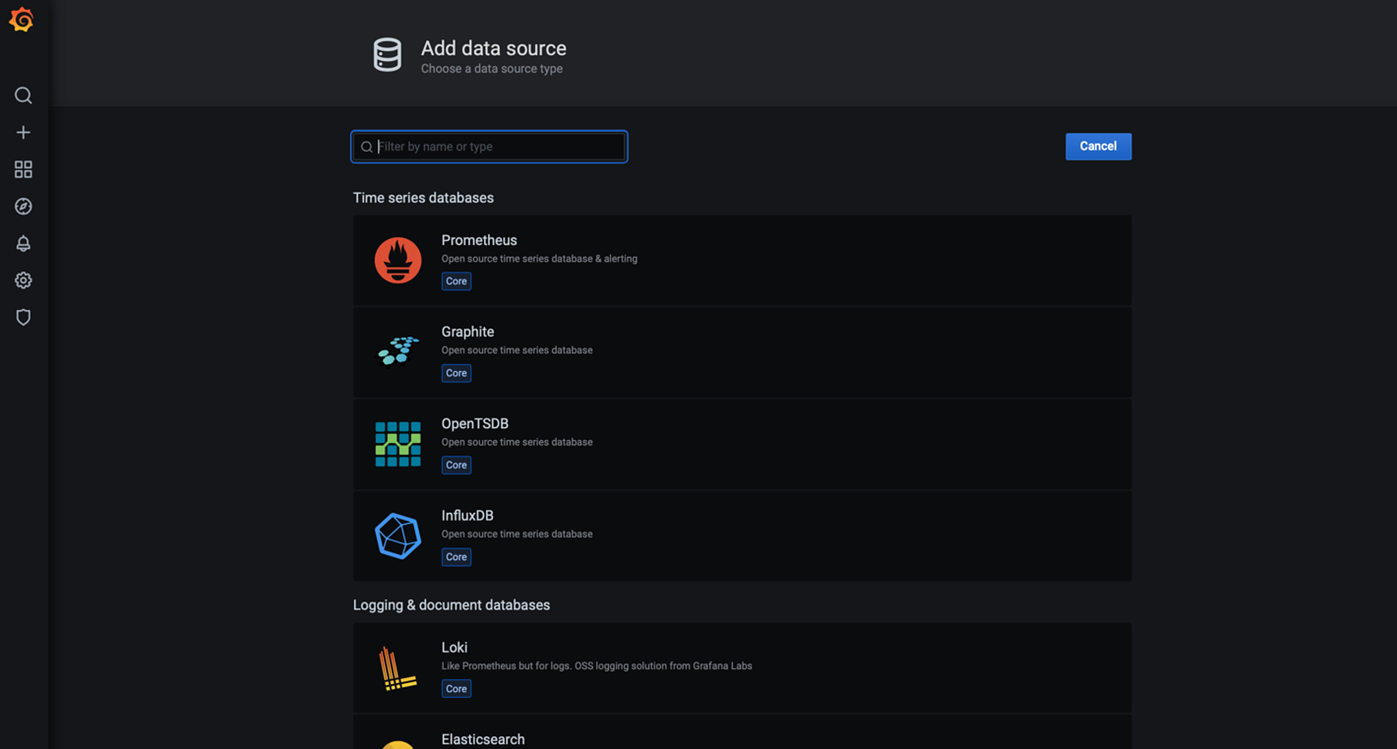Select Graphite data source title
Viewport: 1397px width, 749px height.
point(468,332)
